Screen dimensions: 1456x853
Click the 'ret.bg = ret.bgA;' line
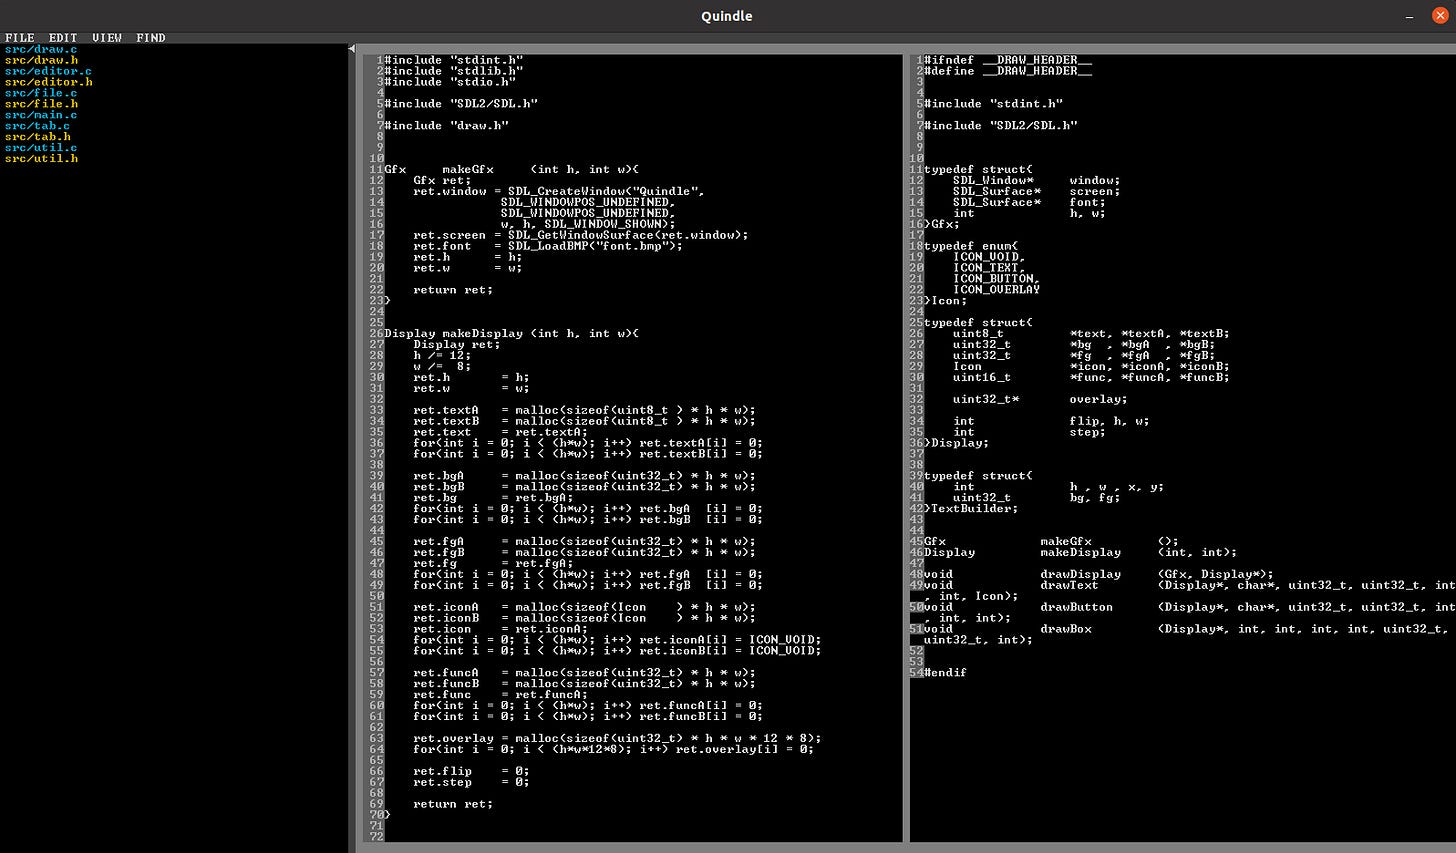(x=494, y=498)
